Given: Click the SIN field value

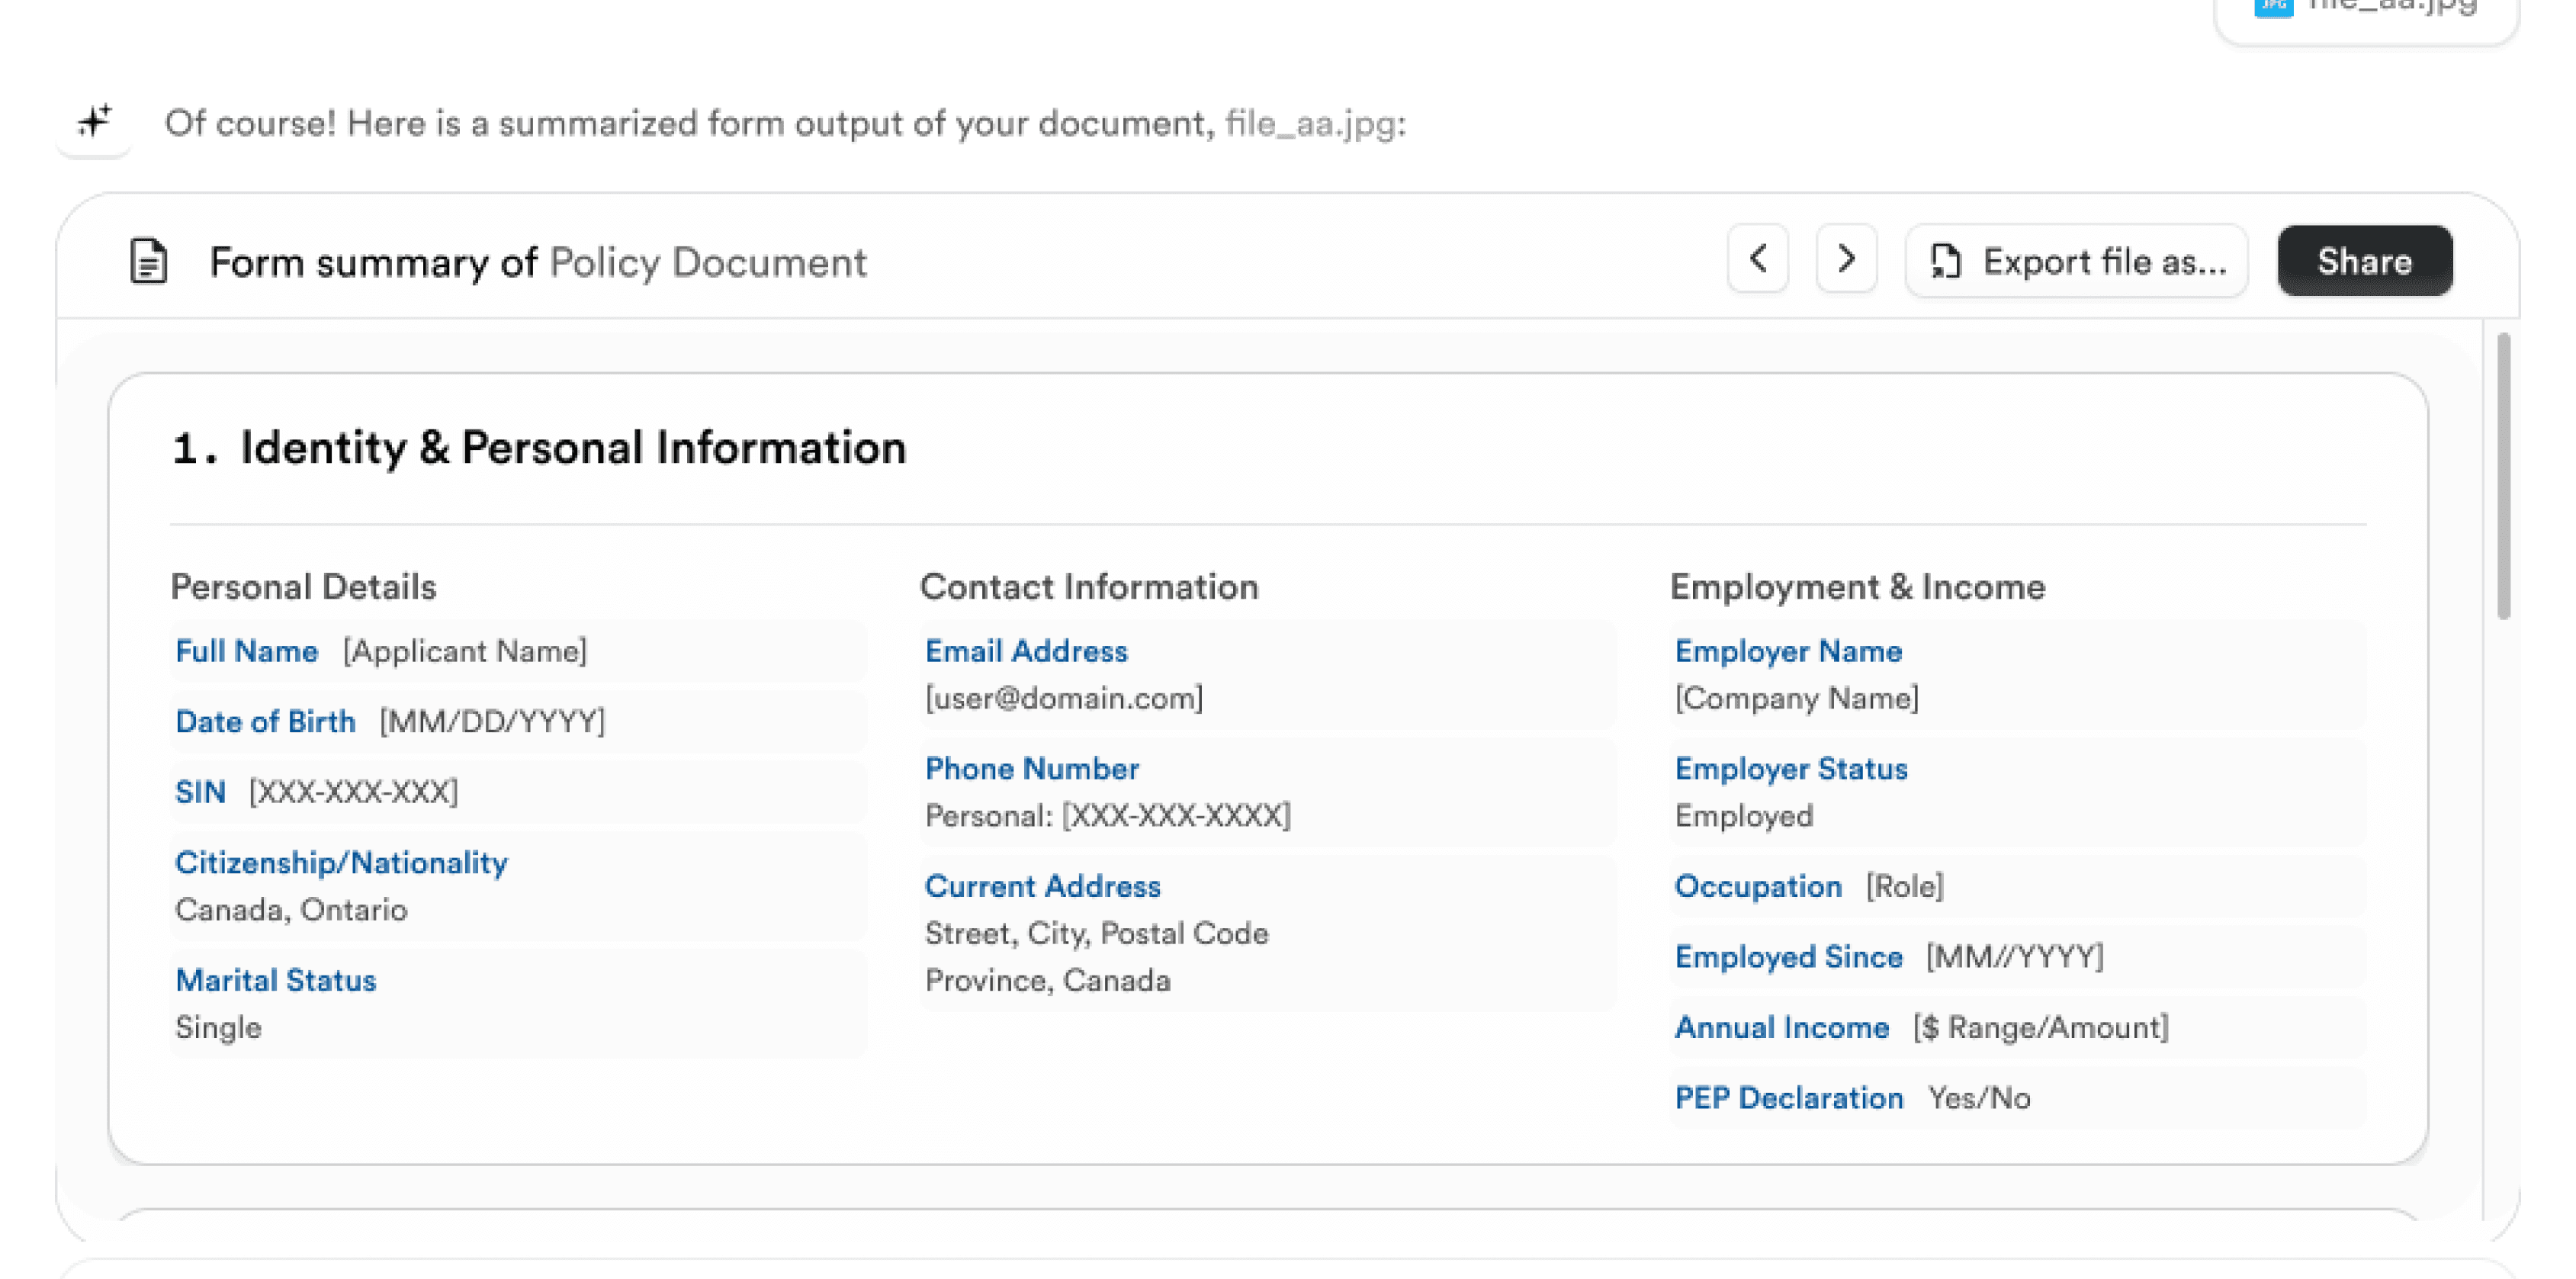Looking at the screenshot, I should (354, 792).
